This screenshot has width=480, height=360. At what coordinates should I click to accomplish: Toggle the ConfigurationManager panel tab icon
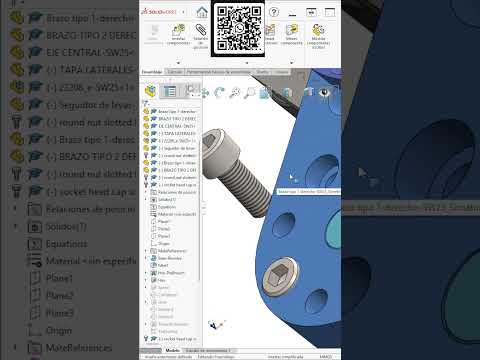pyautogui.click(x=190, y=90)
